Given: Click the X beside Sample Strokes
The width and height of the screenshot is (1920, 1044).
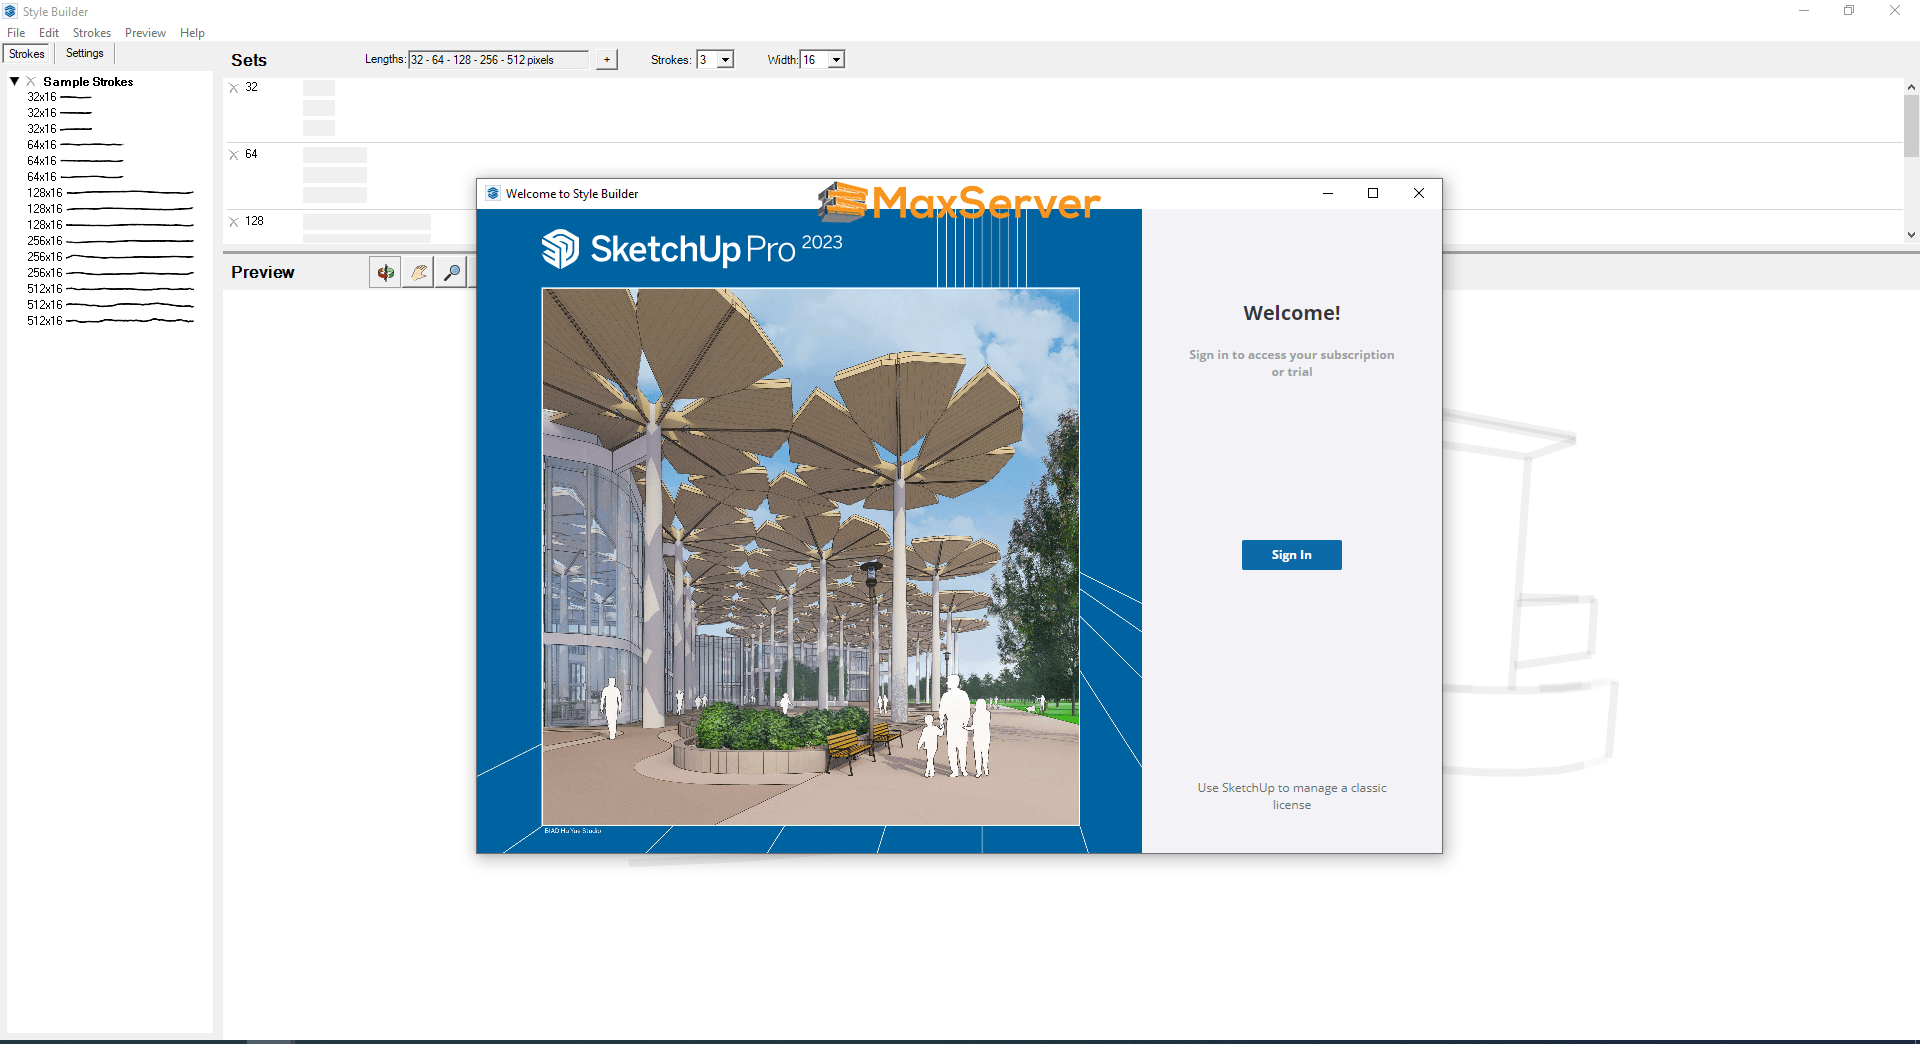Looking at the screenshot, I should tap(31, 82).
